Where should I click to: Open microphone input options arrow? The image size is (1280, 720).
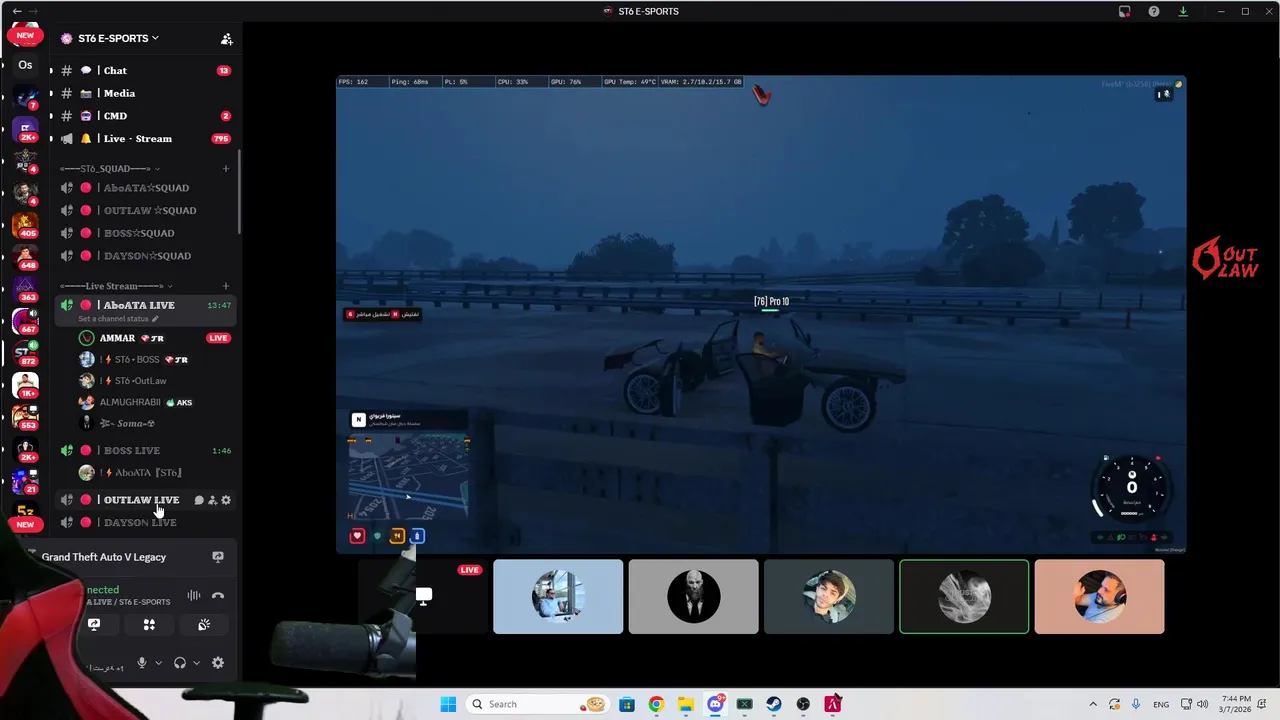click(x=158, y=663)
